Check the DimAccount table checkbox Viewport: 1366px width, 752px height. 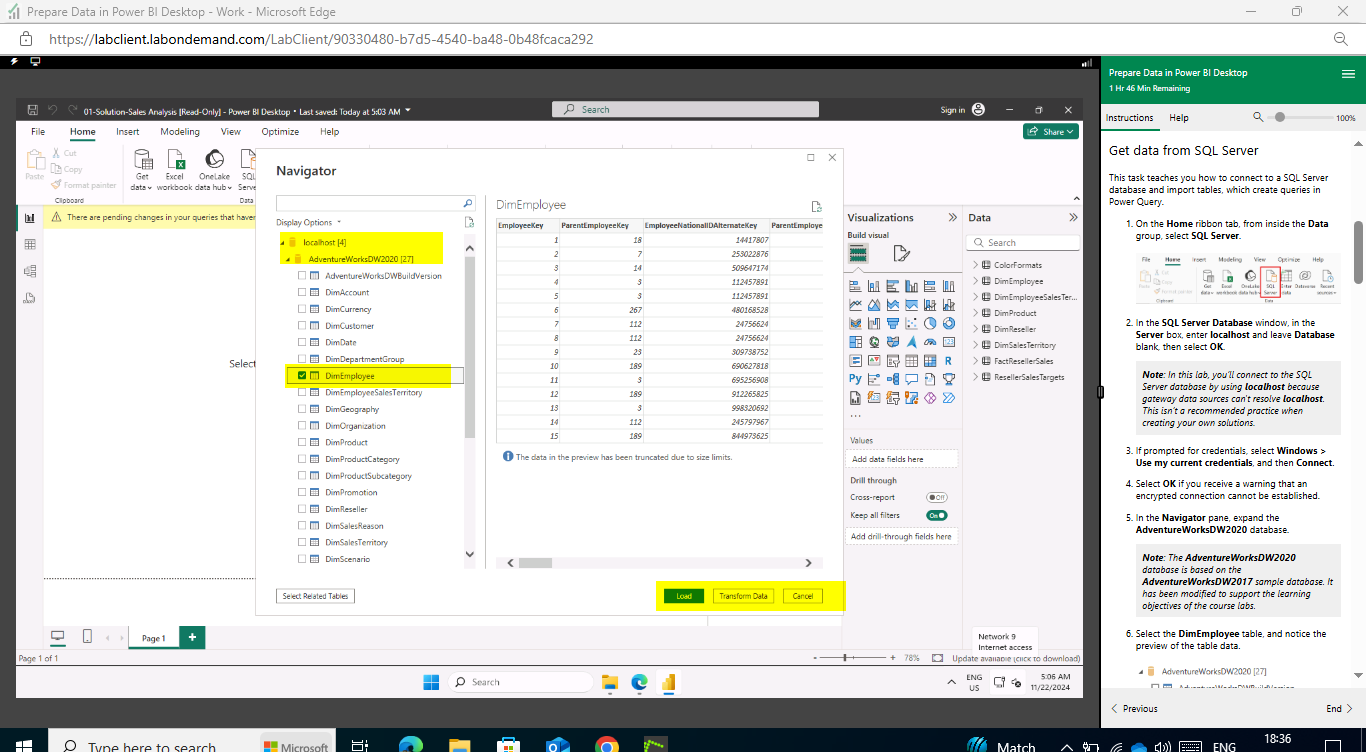pos(302,293)
